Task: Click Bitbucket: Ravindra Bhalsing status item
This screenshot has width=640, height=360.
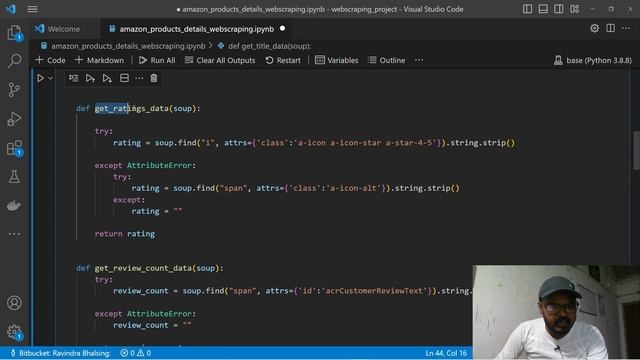Action: [x=60, y=353]
